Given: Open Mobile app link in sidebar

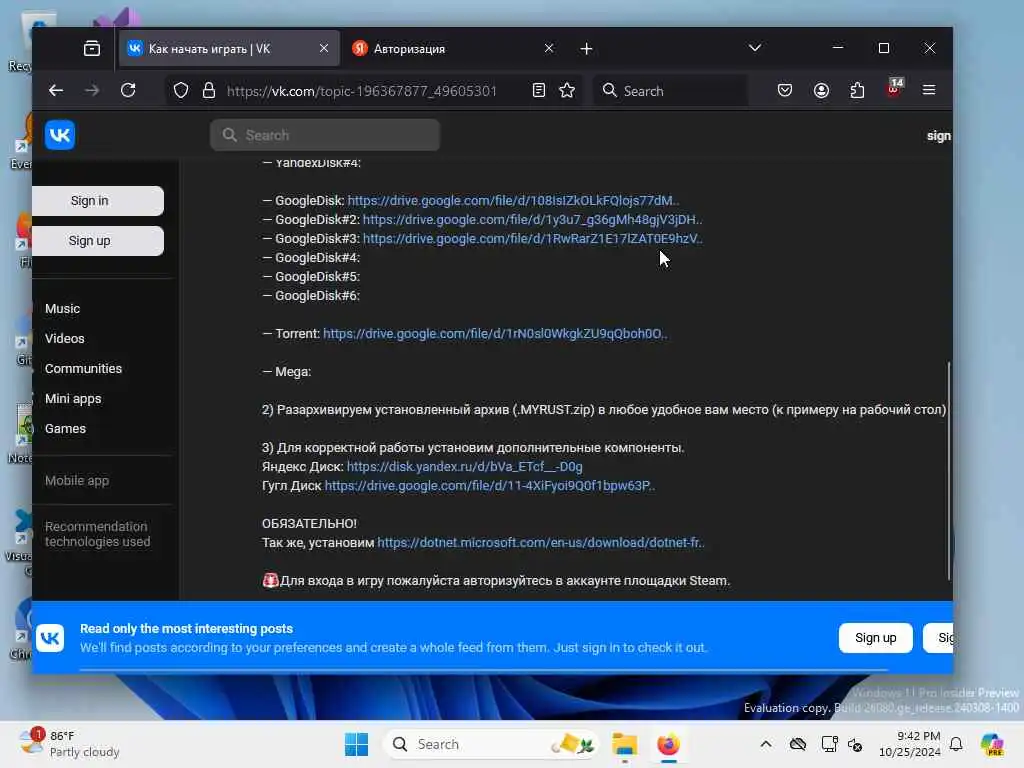Looking at the screenshot, I should (x=77, y=481).
